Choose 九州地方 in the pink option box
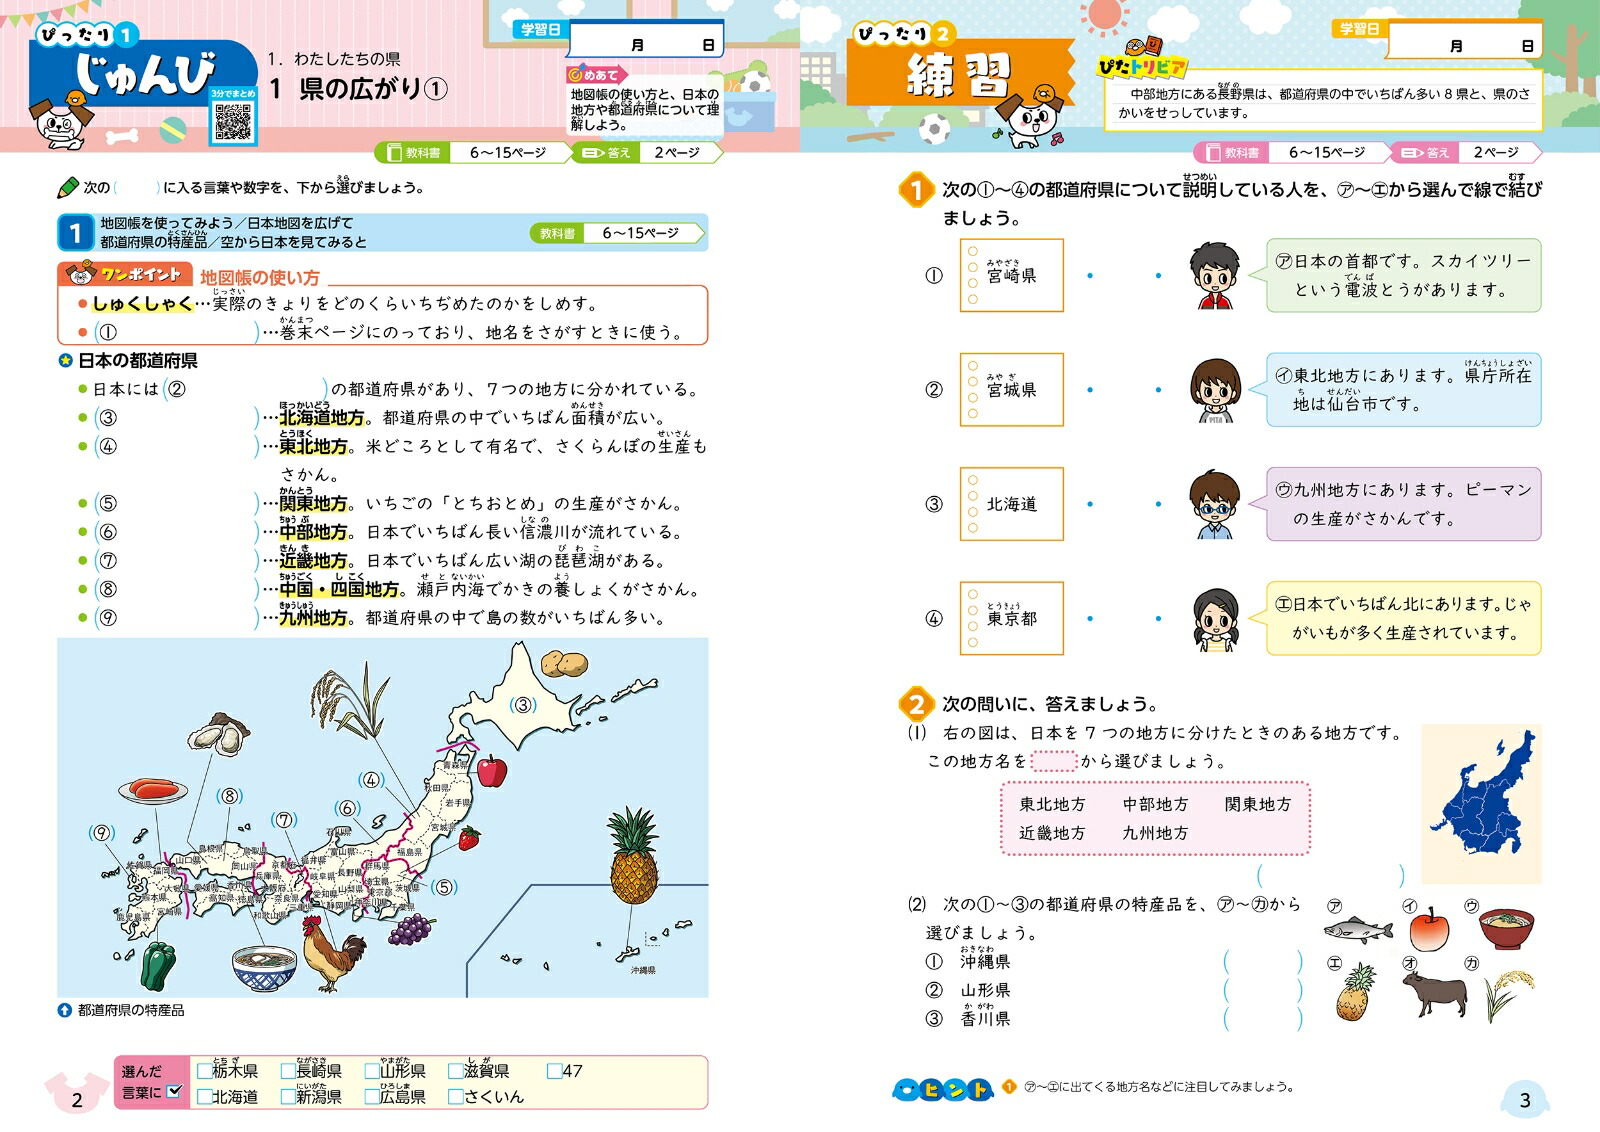The image size is (1600, 1132). pos(1155,833)
